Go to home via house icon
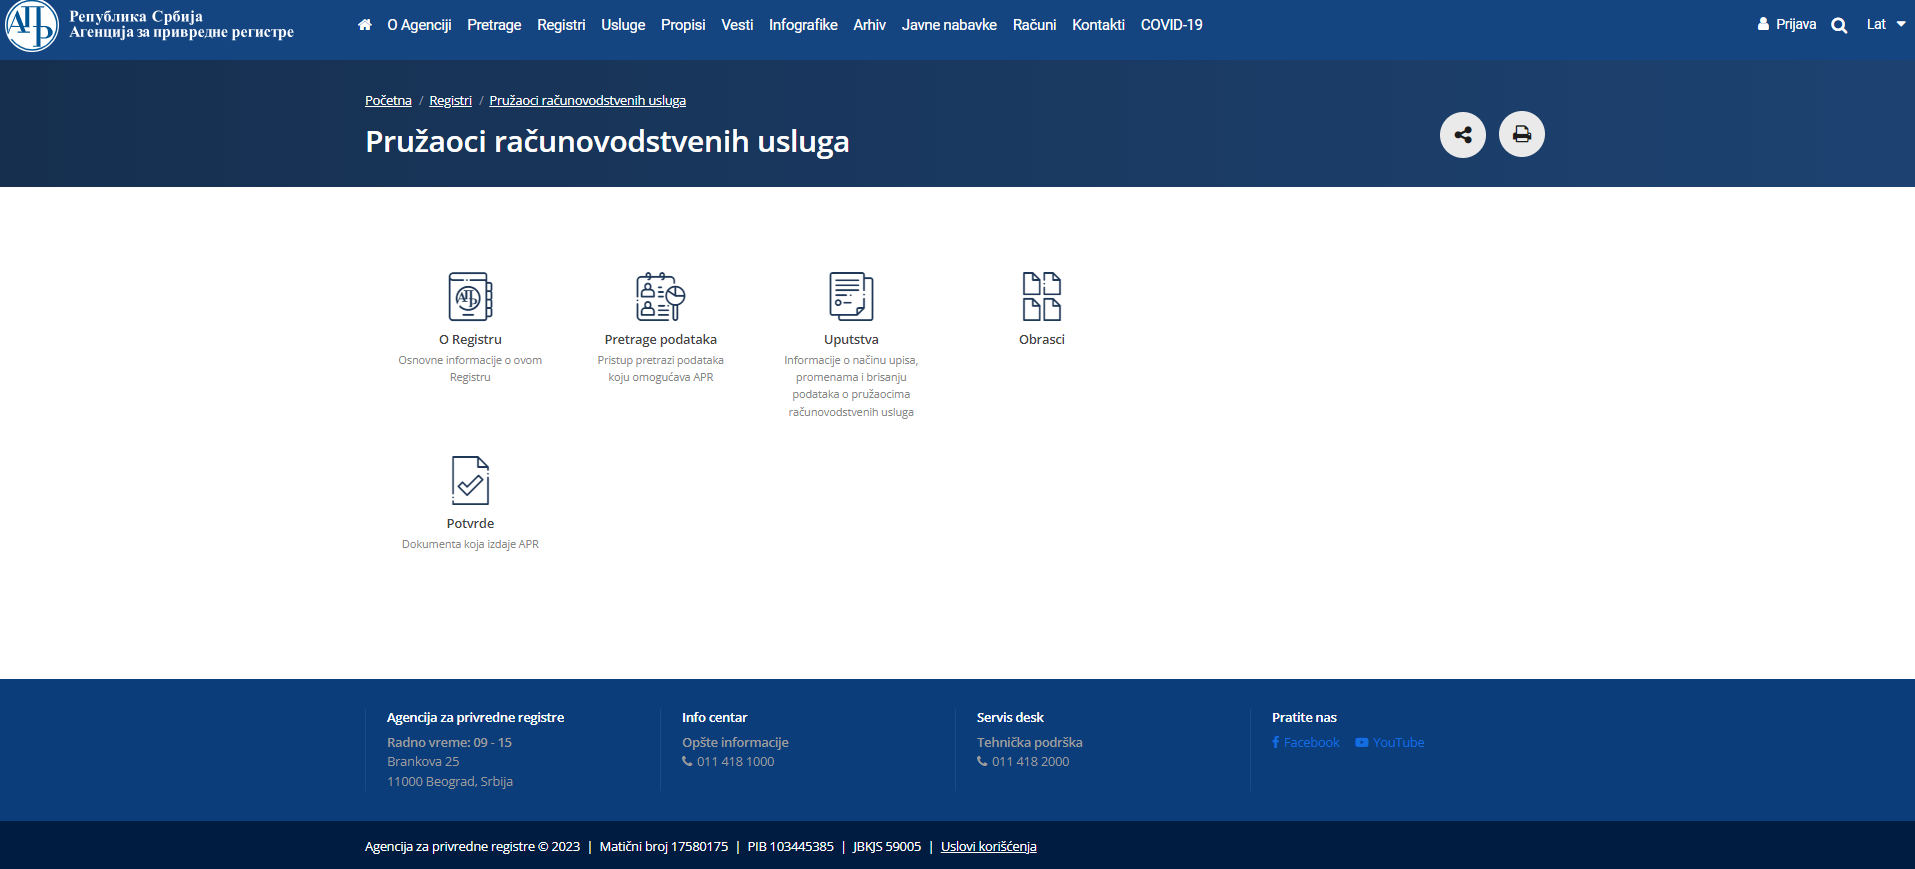 point(364,25)
